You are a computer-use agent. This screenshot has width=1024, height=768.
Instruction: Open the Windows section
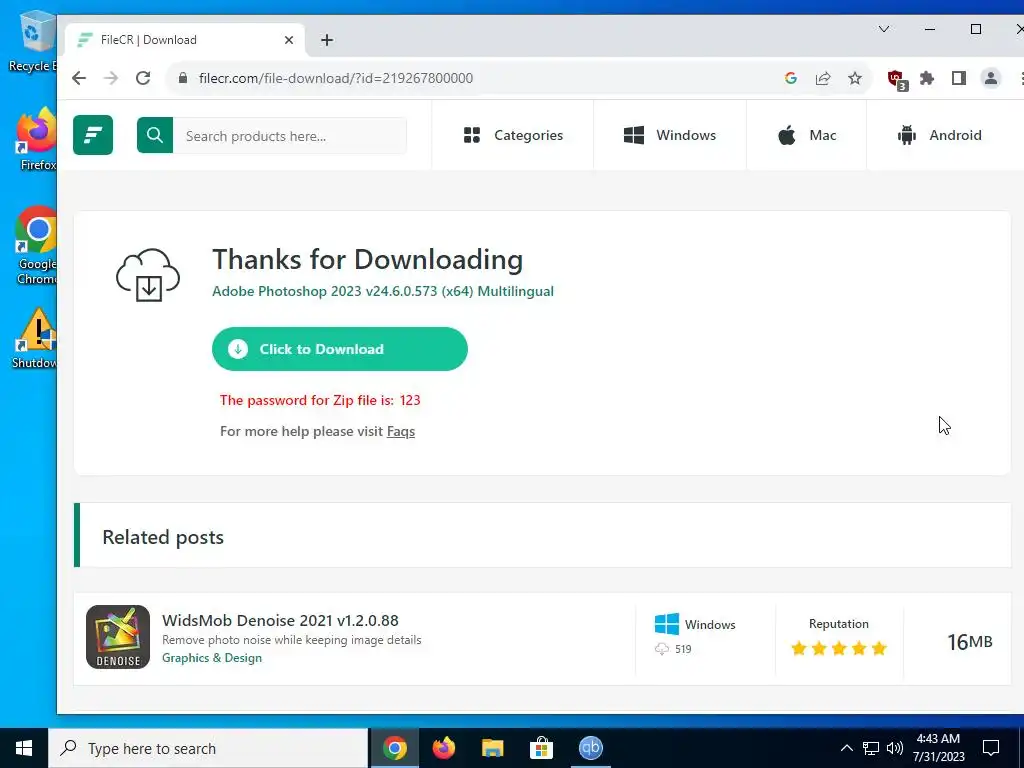669,135
